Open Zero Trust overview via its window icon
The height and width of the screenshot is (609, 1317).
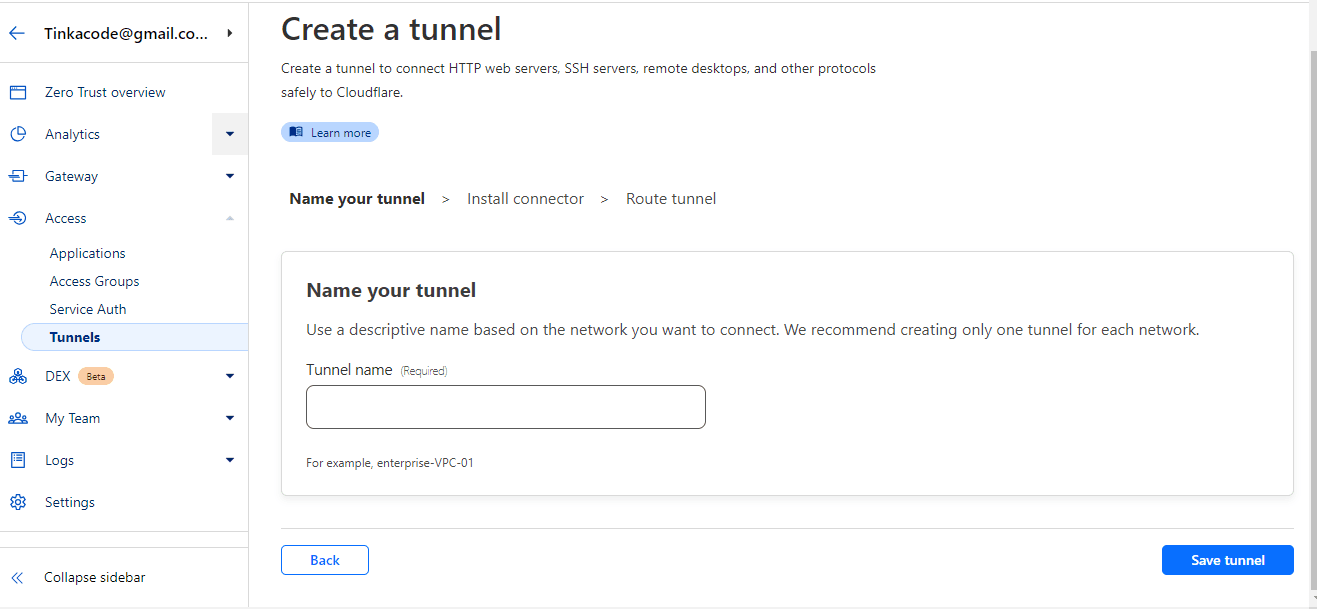click(x=17, y=92)
